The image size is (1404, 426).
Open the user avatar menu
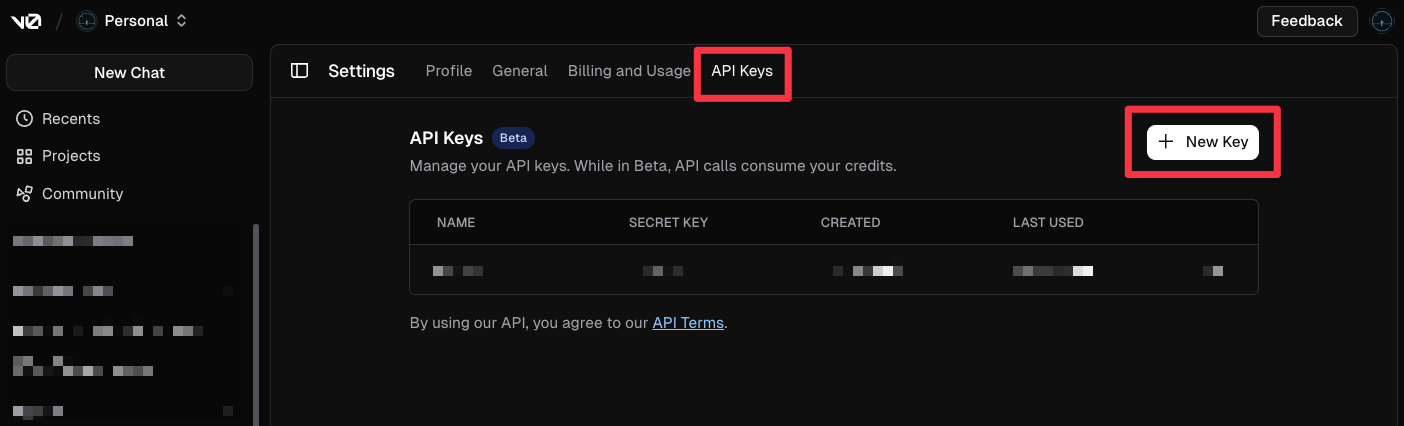[1381, 21]
